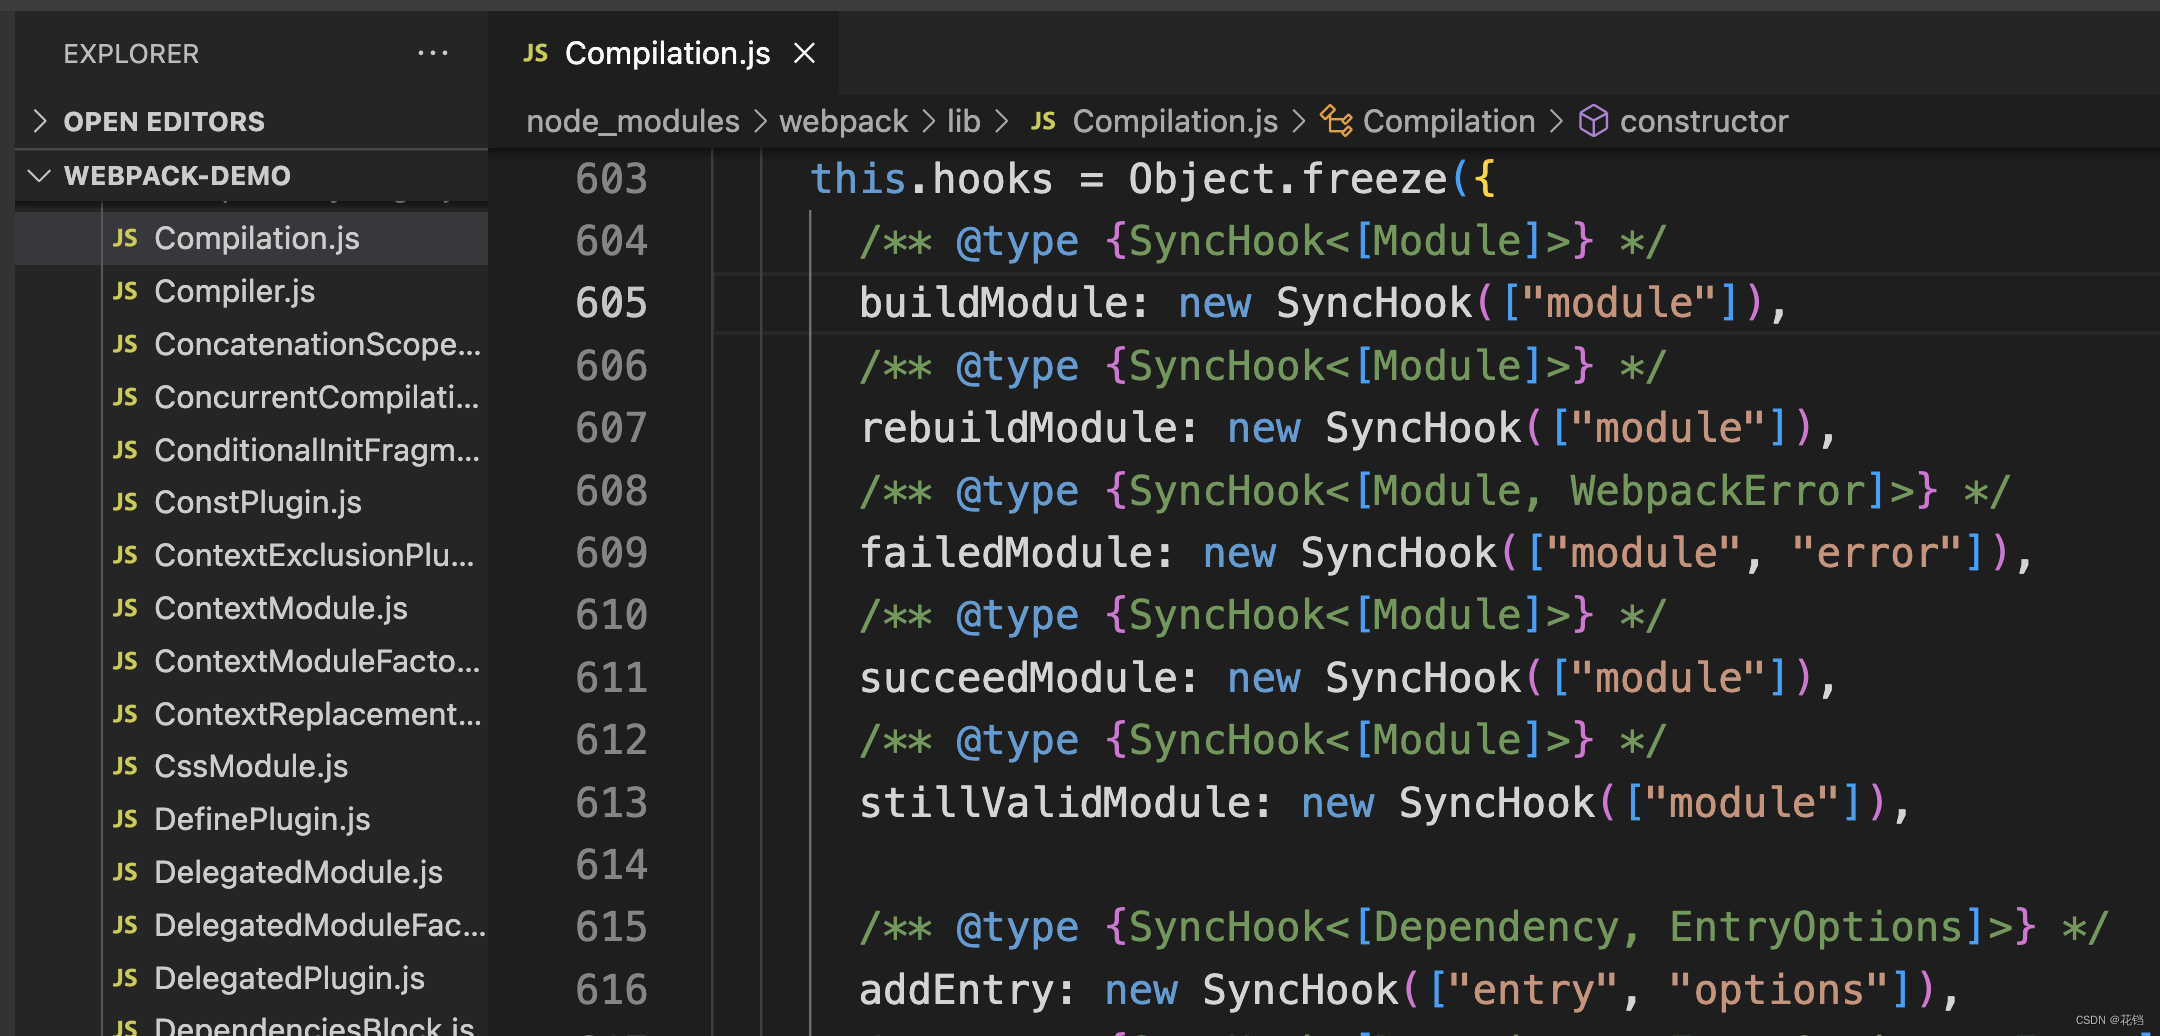2160x1036 pixels.
Task: Click the JS icon beside DelegatedPlugin.js
Action: pos(125,978)
